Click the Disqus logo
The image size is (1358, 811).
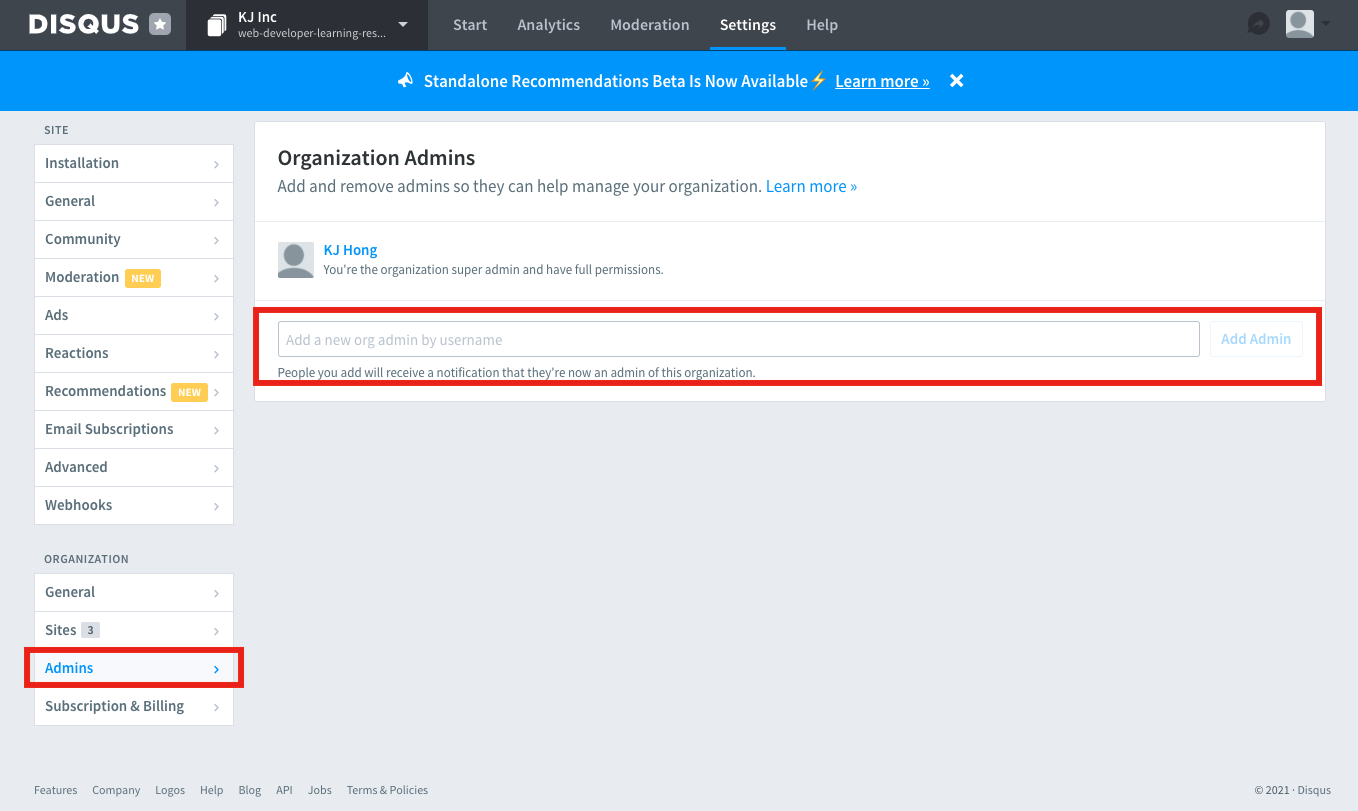click(84, 25)
